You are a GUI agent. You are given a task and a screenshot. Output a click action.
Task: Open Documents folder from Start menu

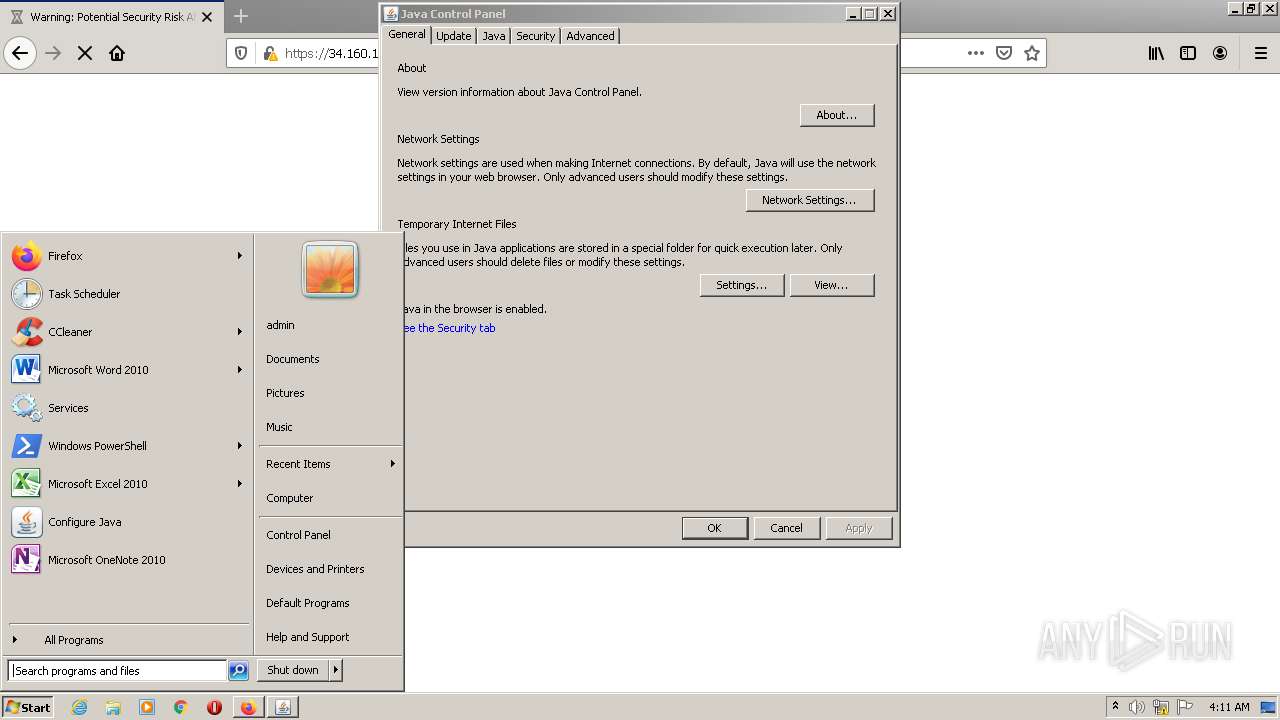(292, 359)
